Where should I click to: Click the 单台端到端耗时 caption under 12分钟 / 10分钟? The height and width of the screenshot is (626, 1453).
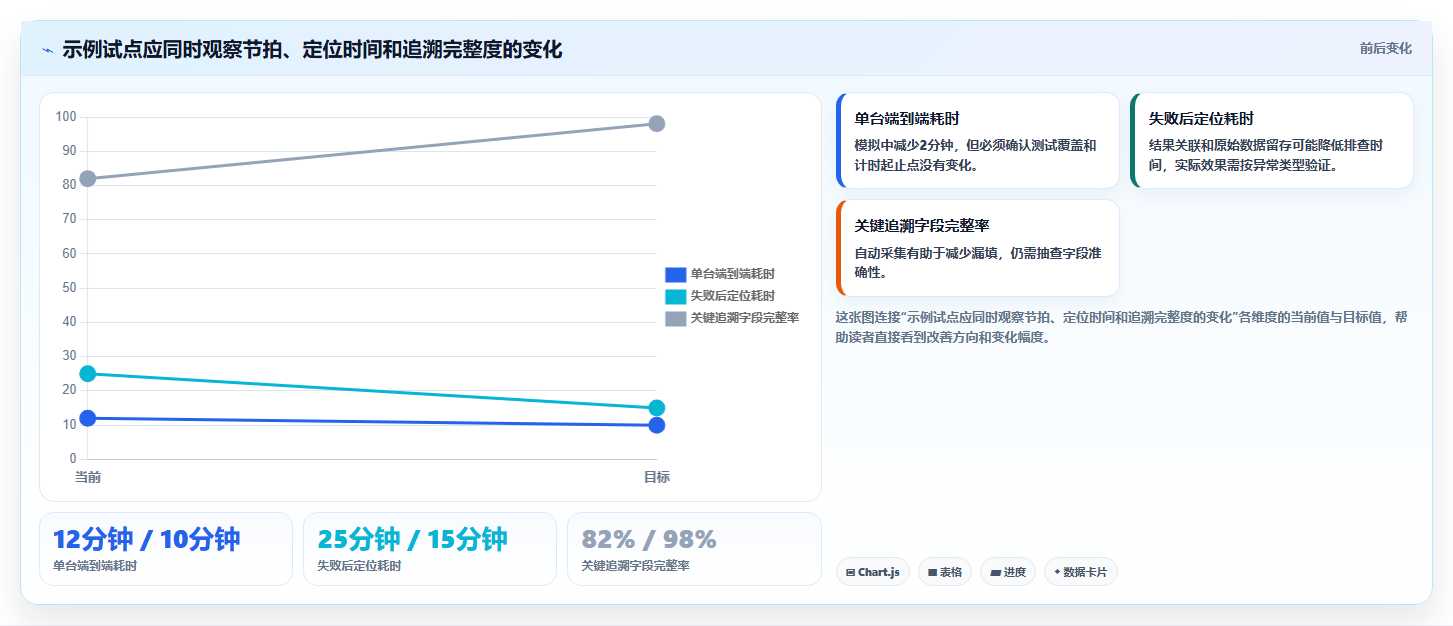(95, 566)
